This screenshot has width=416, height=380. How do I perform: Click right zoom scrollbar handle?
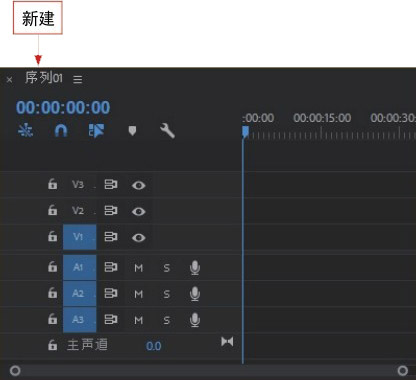click(403, 370)
